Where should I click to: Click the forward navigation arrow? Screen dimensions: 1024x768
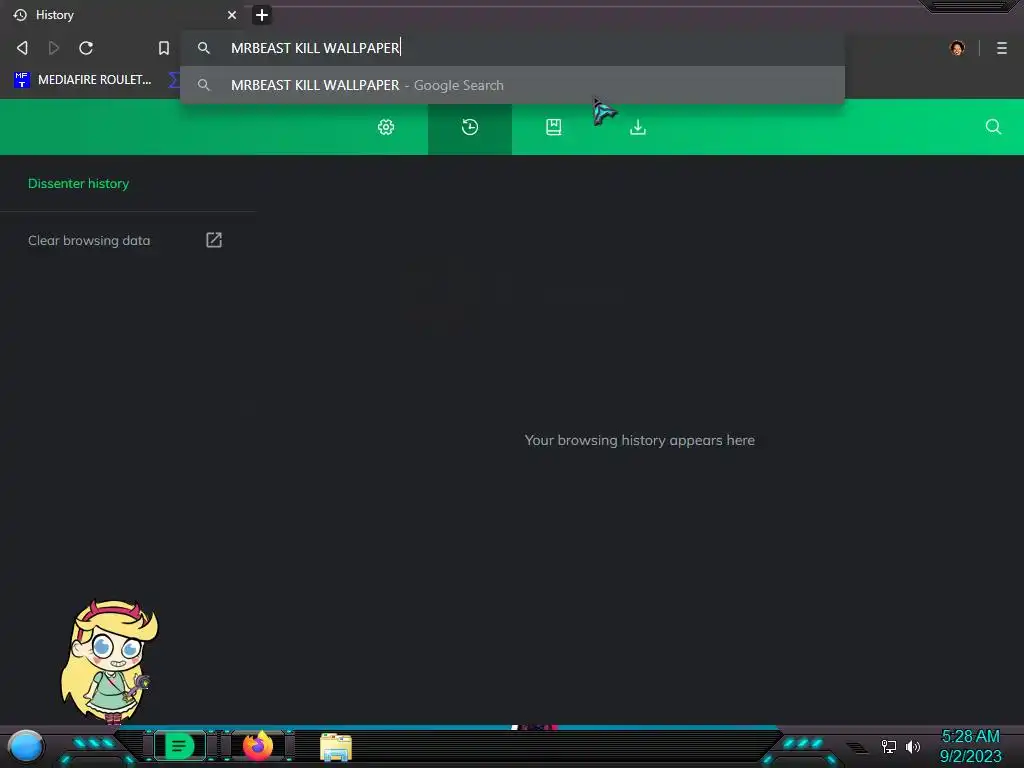click(x=54, y=48)
